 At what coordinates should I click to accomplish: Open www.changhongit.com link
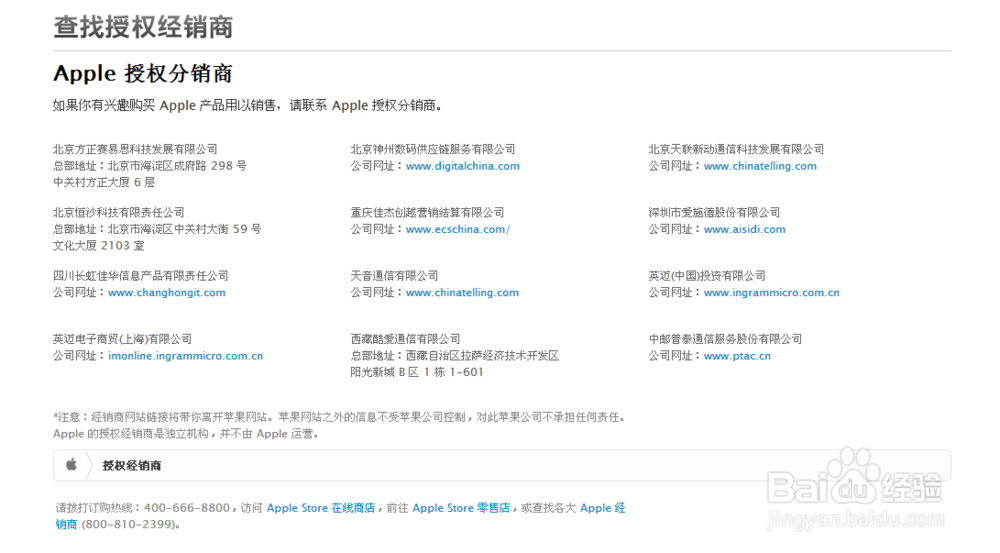(166, 292)
